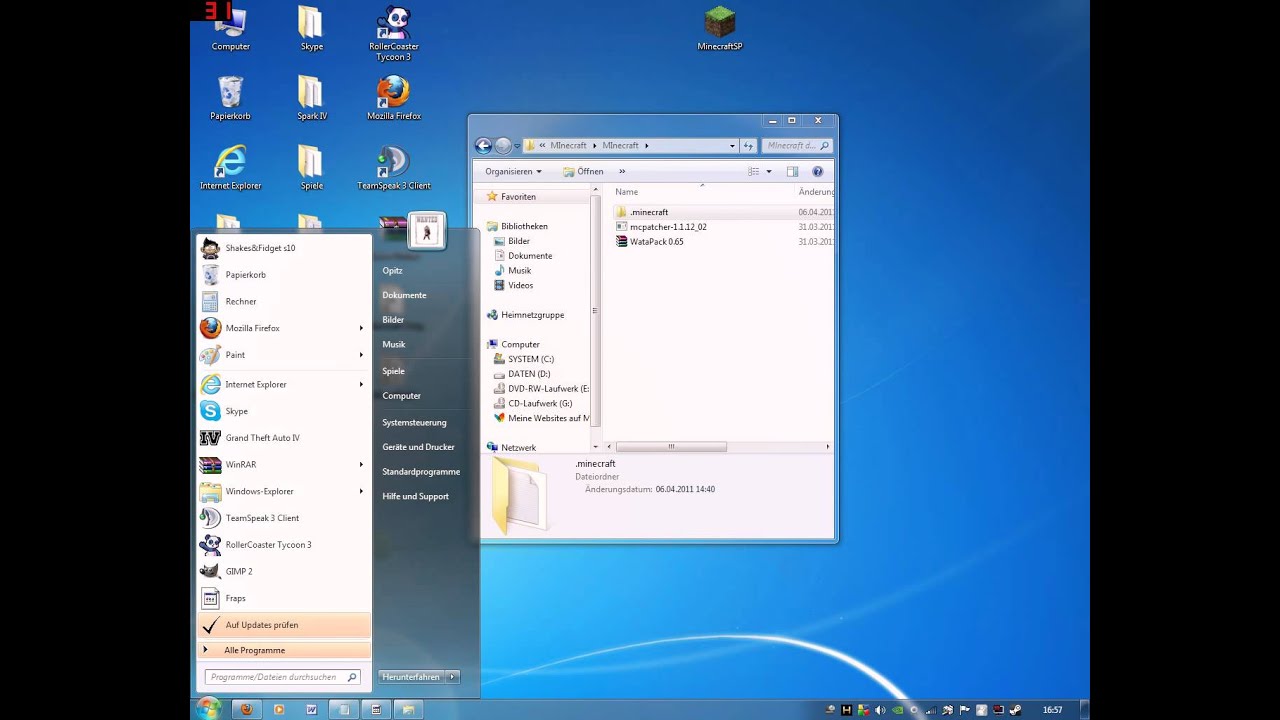Image resolution: width=1280 pixels, height=720 pixels.
Task: Click the Programme/Dateien durchsuchen search field
Action: point(274,677)
